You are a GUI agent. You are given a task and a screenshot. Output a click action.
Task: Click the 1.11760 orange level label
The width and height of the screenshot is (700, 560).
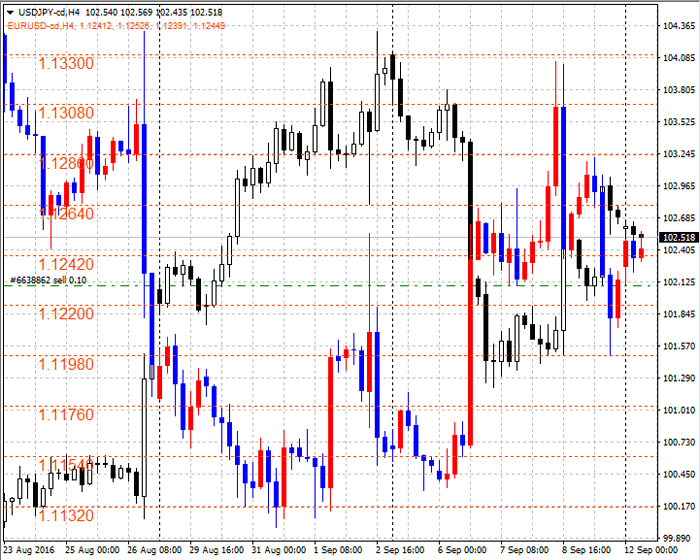click(x=66, y=414)
